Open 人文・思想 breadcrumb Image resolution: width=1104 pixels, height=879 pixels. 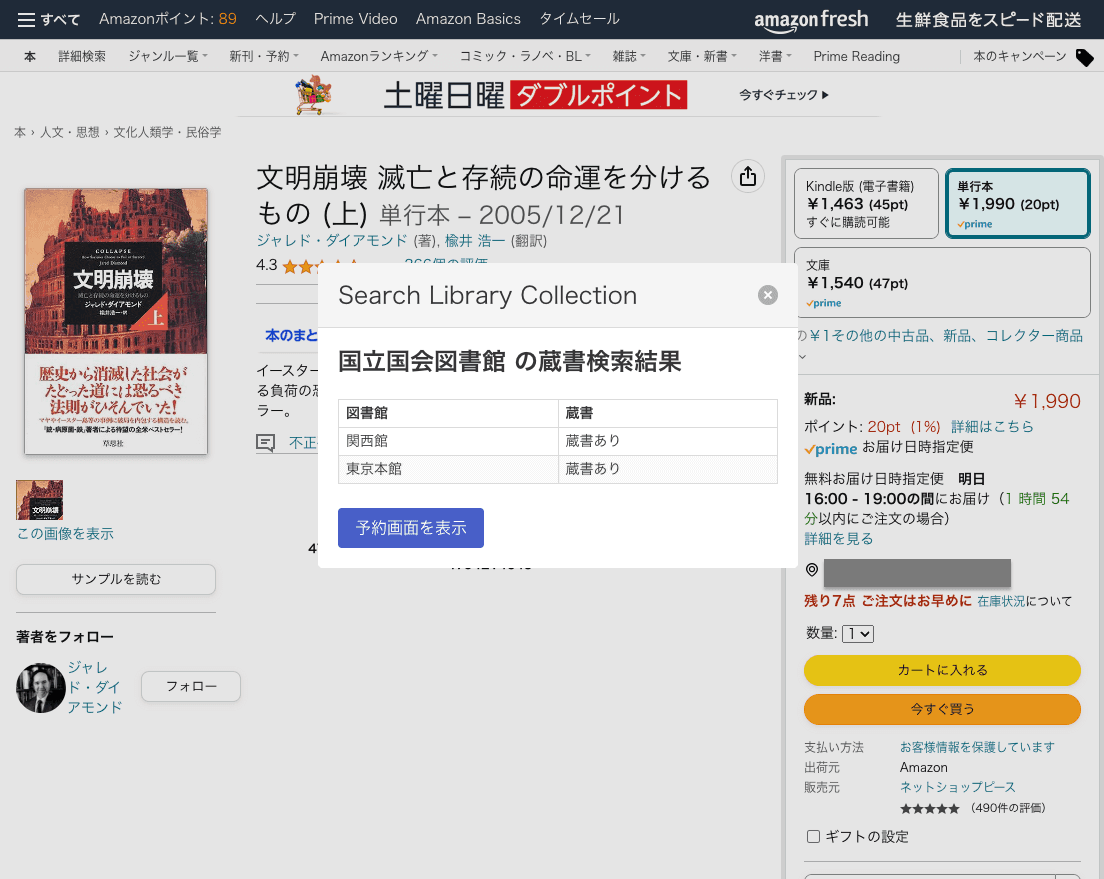(70, 132)
